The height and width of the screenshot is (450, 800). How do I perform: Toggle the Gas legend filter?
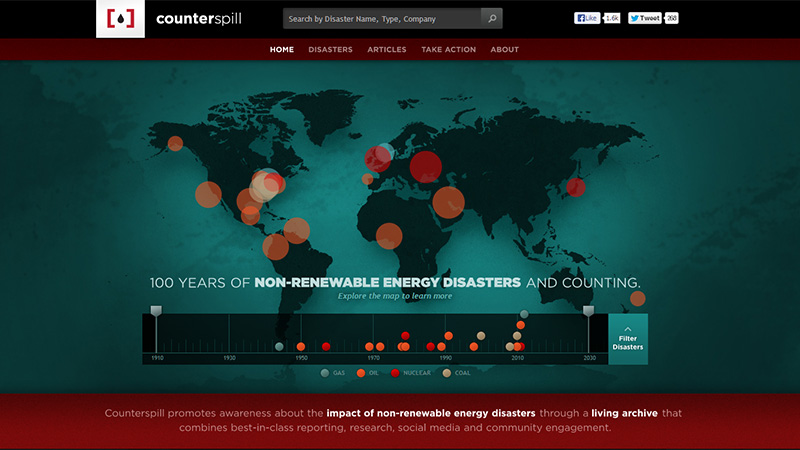333,373
